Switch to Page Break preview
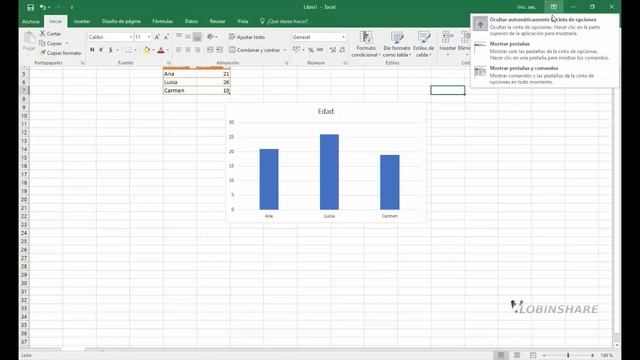Screen dimensions: 640x360 533,355
